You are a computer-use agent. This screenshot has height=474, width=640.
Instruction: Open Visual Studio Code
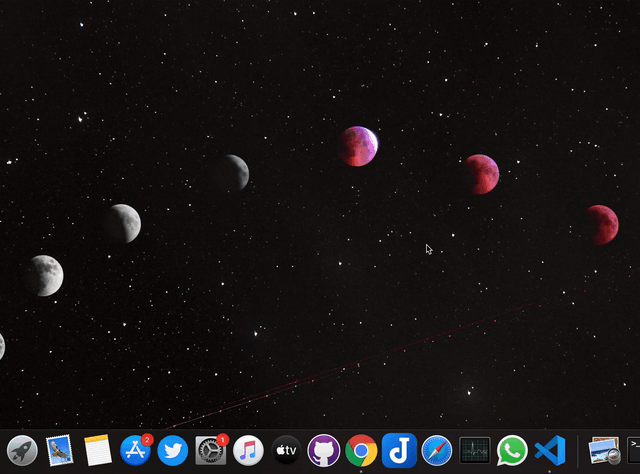tap(550, 450)
